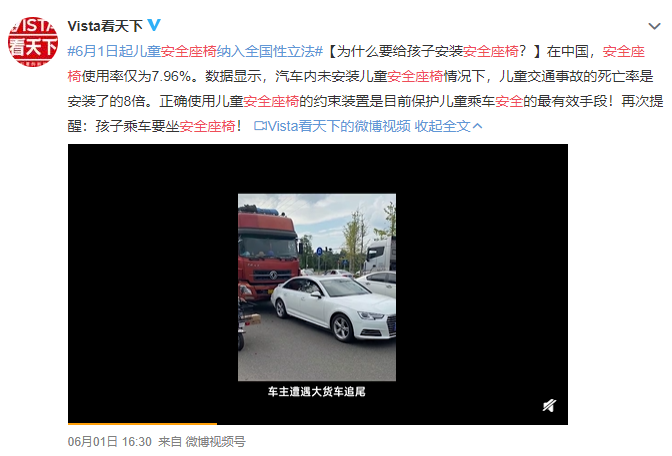Expand the post options chevron menu

(x=654, y=26)
